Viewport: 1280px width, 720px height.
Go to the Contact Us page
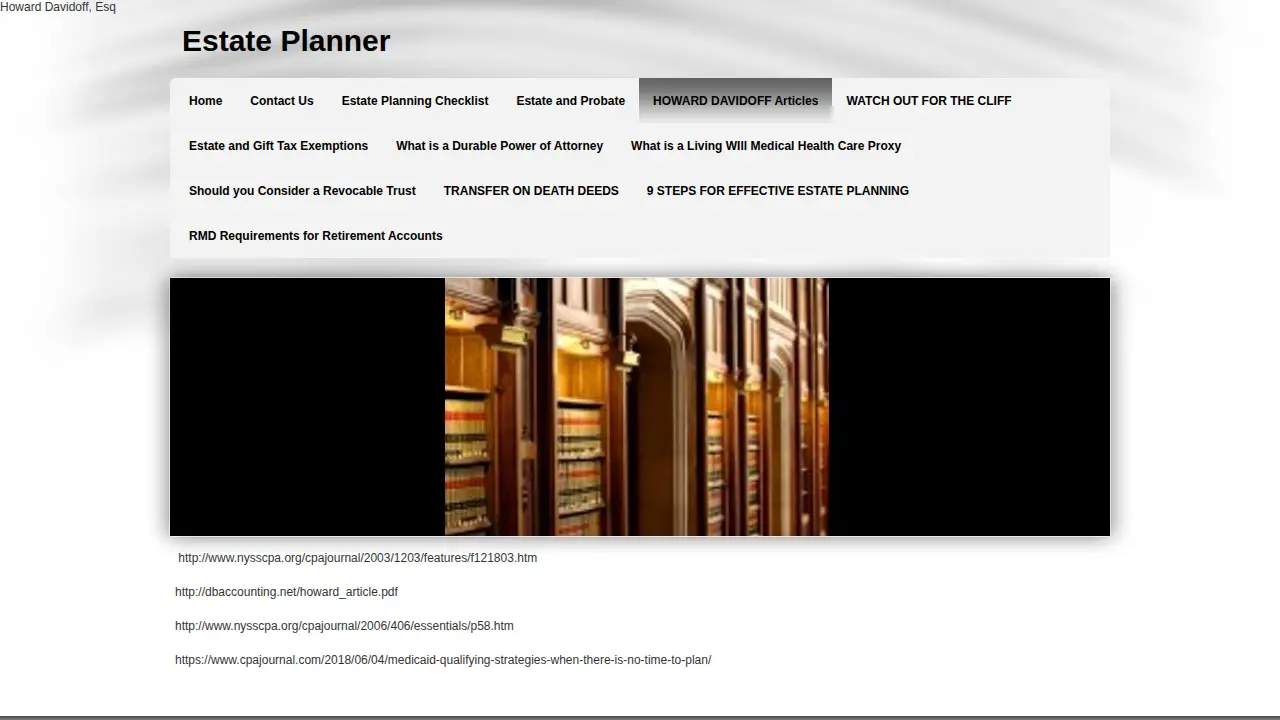pos(281,101)
